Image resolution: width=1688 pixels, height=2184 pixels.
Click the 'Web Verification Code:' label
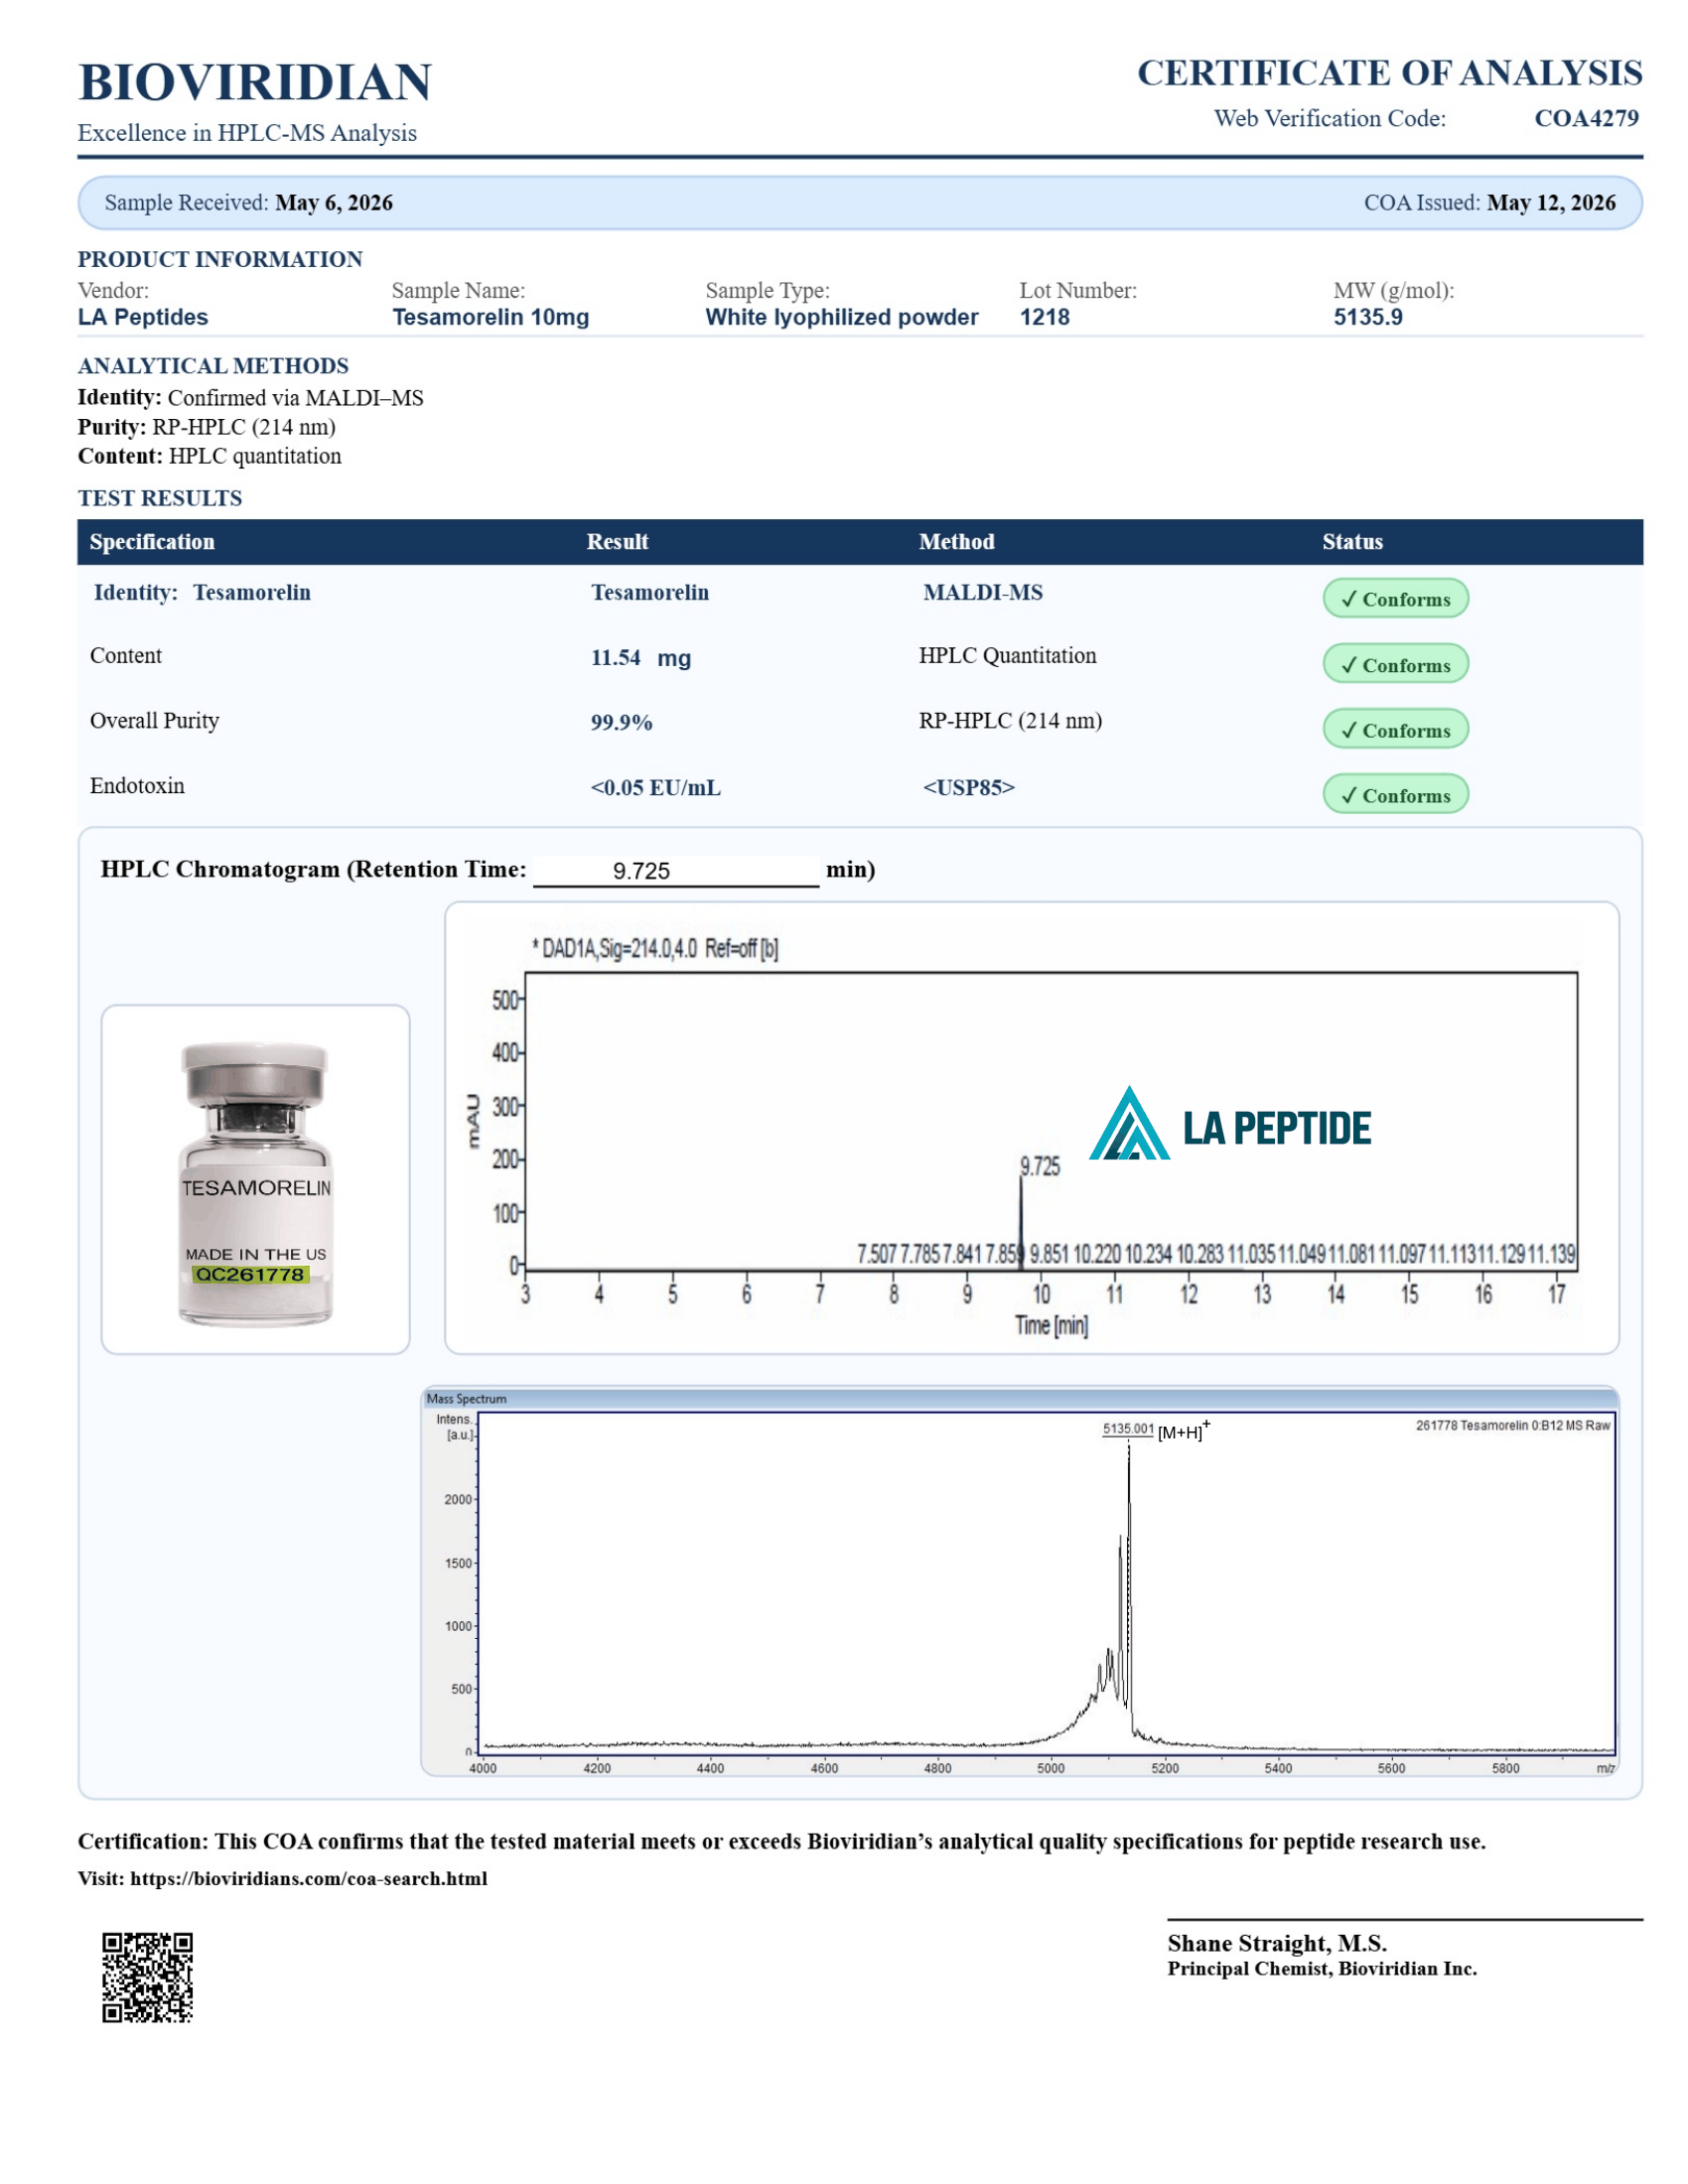1330,118
